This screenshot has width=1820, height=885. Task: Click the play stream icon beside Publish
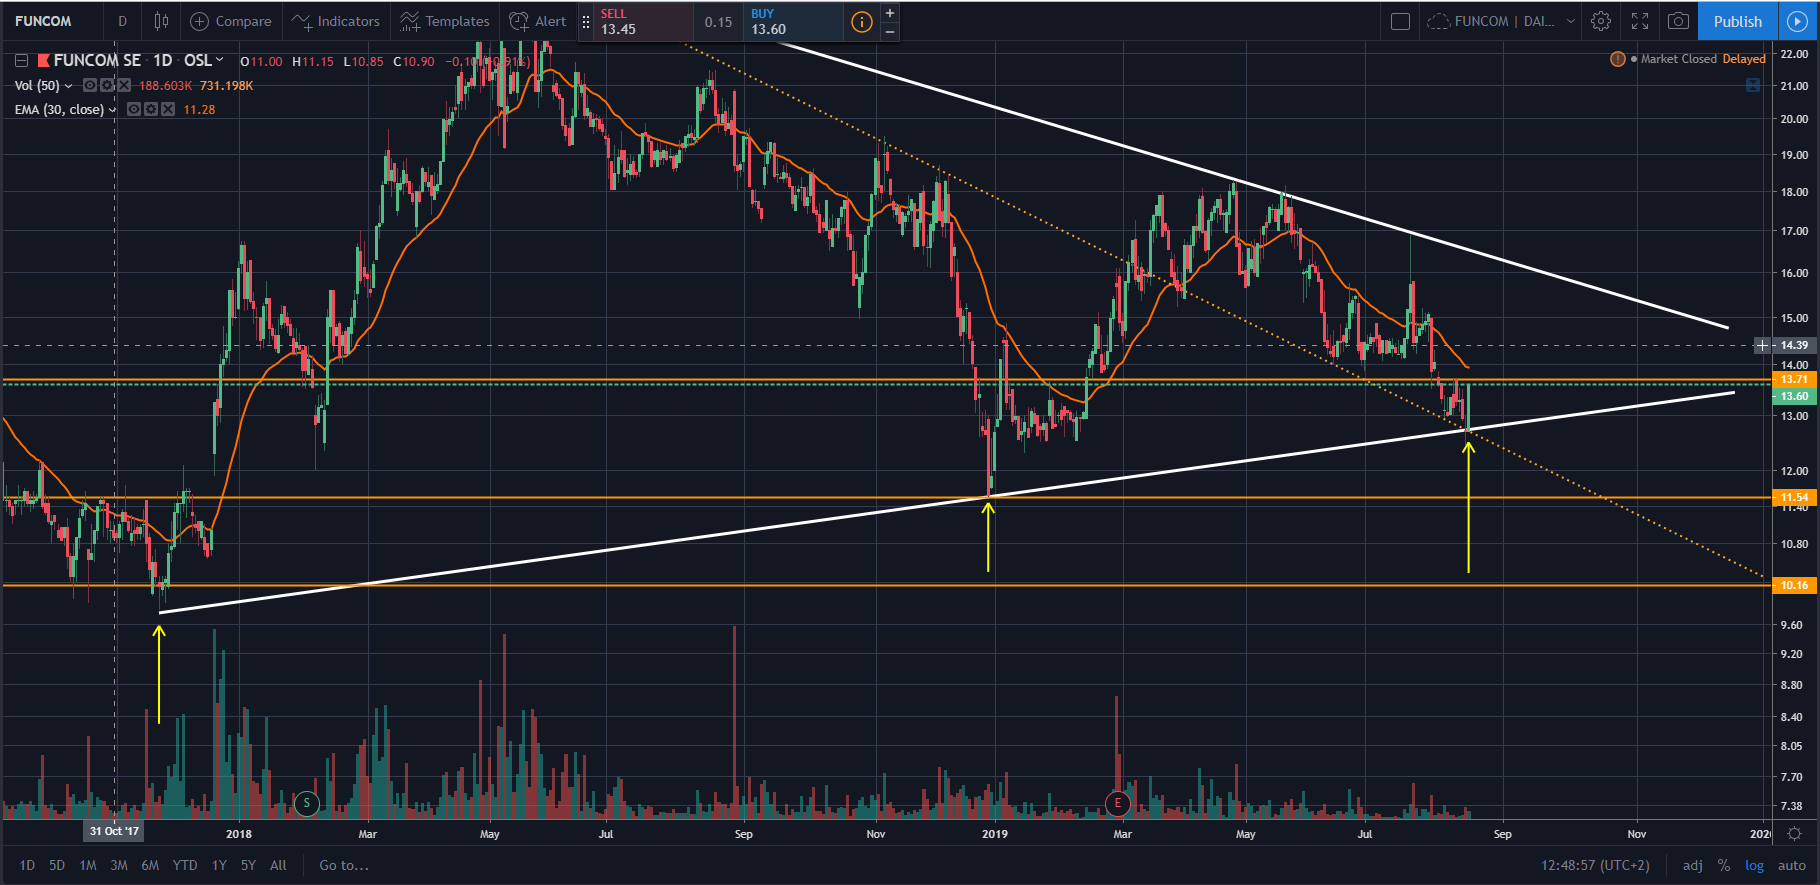click(1798, 21)
